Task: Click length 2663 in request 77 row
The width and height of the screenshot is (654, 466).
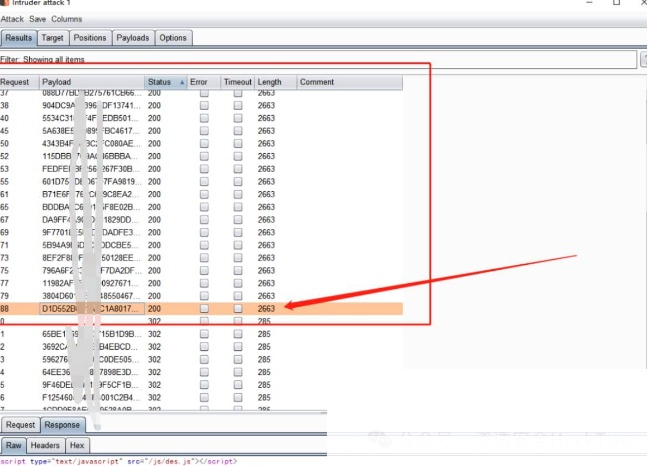Action: click(x=266, y=284)
